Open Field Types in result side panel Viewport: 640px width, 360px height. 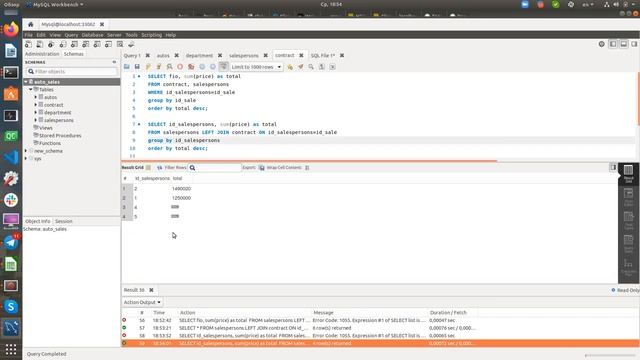[629, 220]
